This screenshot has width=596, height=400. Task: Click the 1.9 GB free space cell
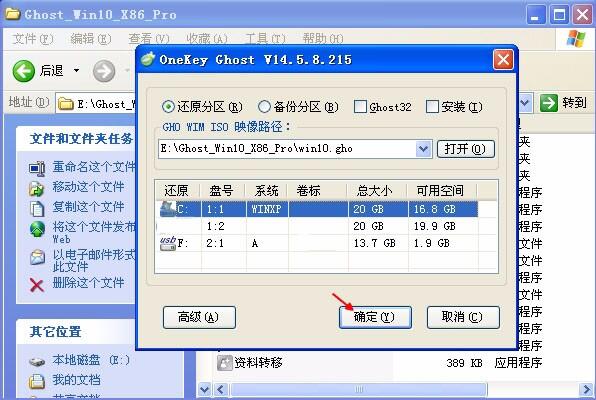(x=431, y=243)
